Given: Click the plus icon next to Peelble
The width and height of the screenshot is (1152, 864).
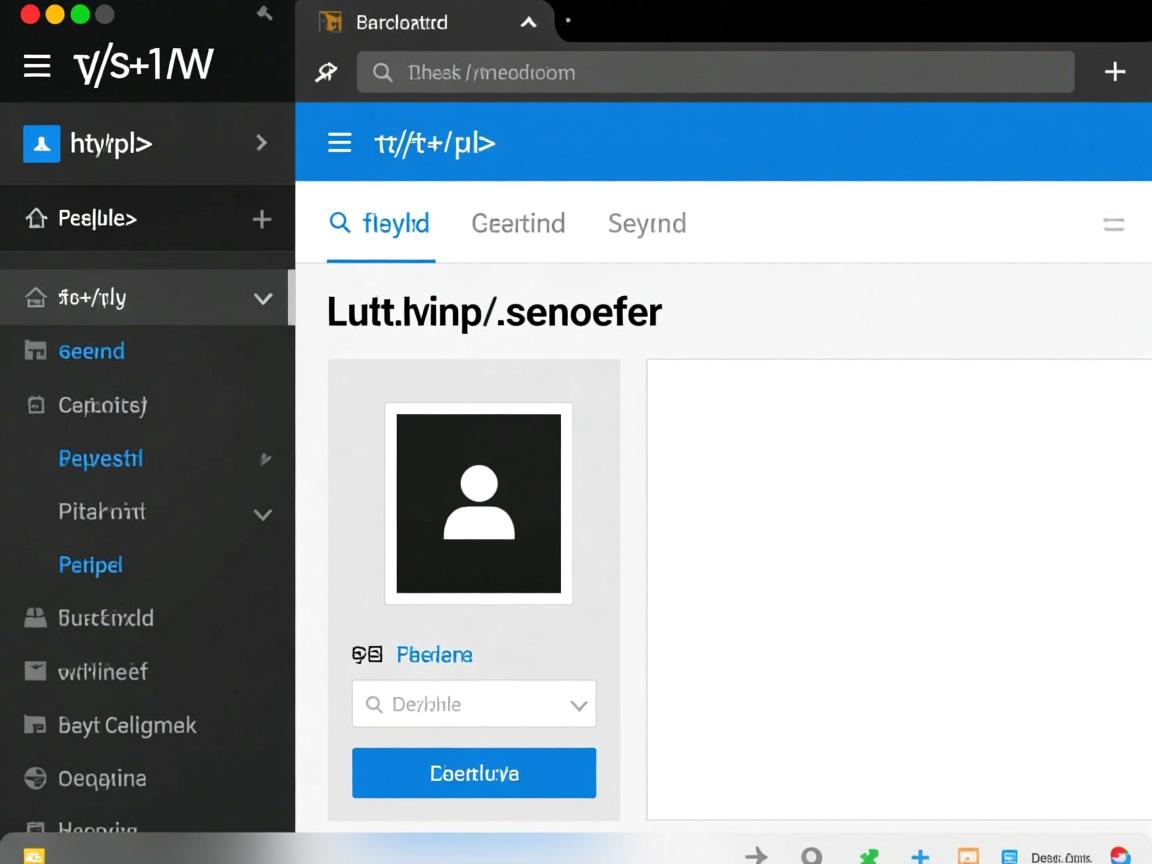Looking at the screenshot, I should [262, 219].
